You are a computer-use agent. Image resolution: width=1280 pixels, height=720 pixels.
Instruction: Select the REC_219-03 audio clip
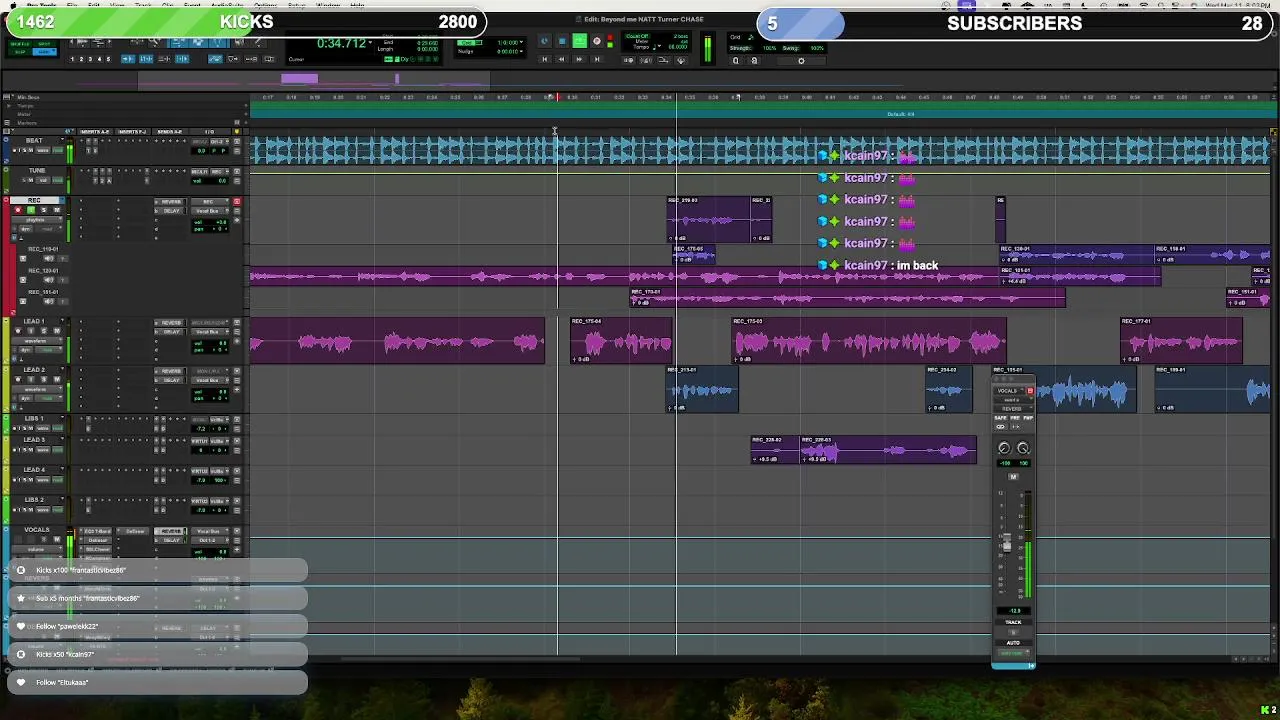tap(708, 220)
